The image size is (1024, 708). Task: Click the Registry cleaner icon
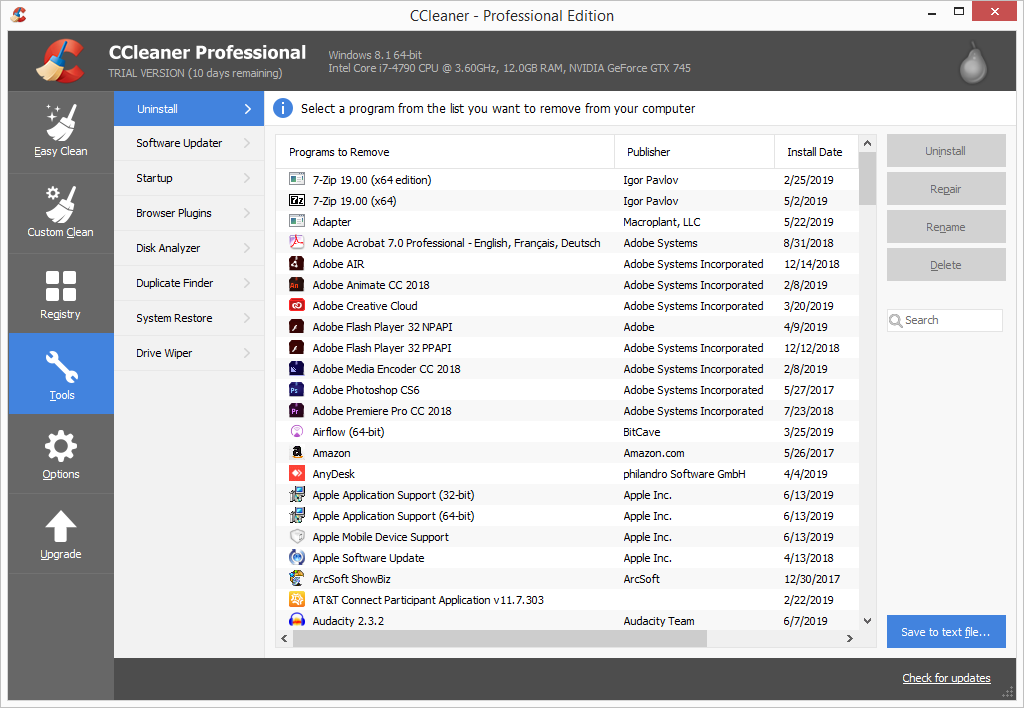coord(60,292)
